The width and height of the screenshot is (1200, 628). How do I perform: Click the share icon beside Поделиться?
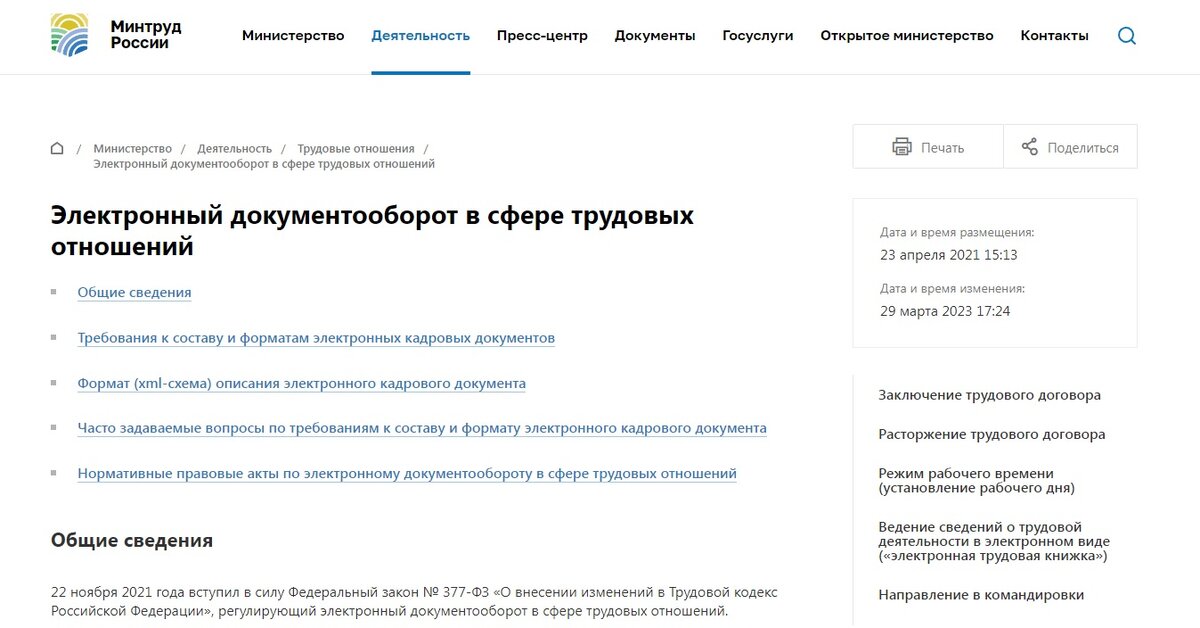1028,146
